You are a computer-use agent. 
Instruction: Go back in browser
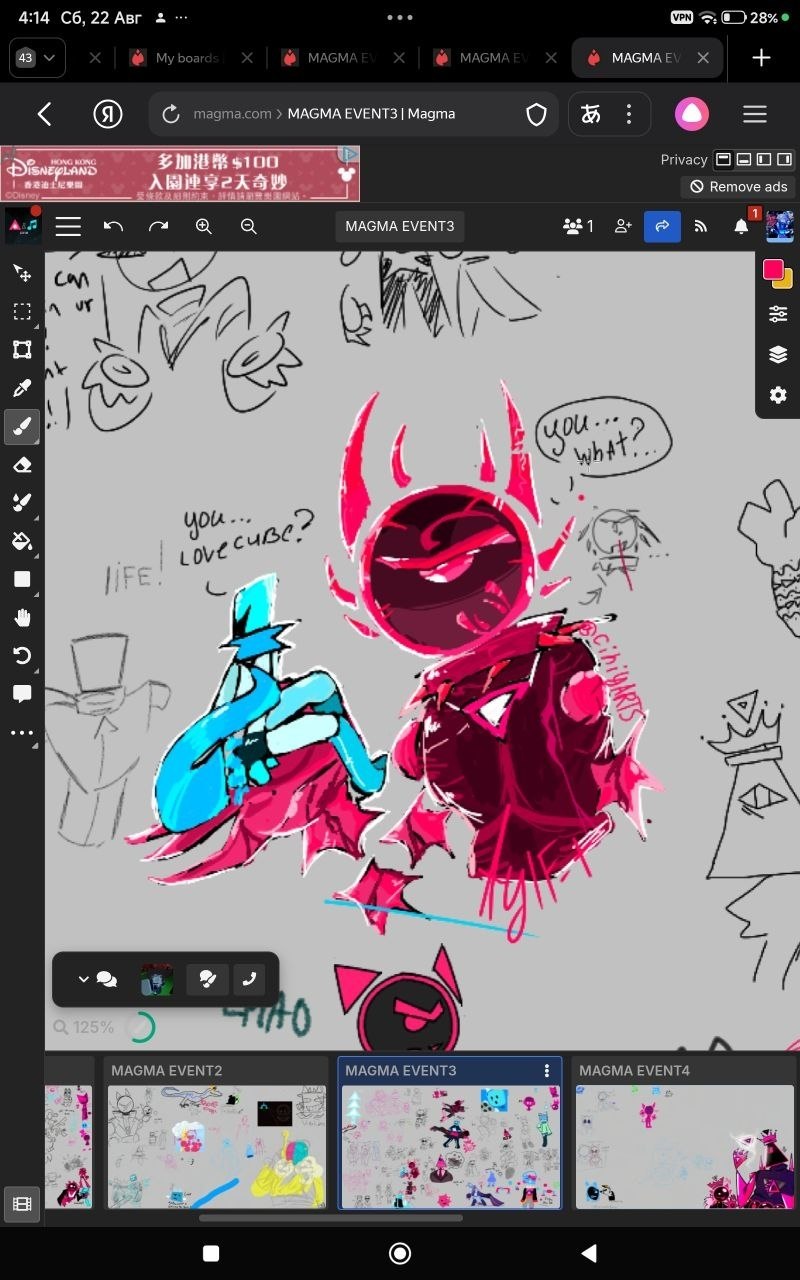coord(44,114)
